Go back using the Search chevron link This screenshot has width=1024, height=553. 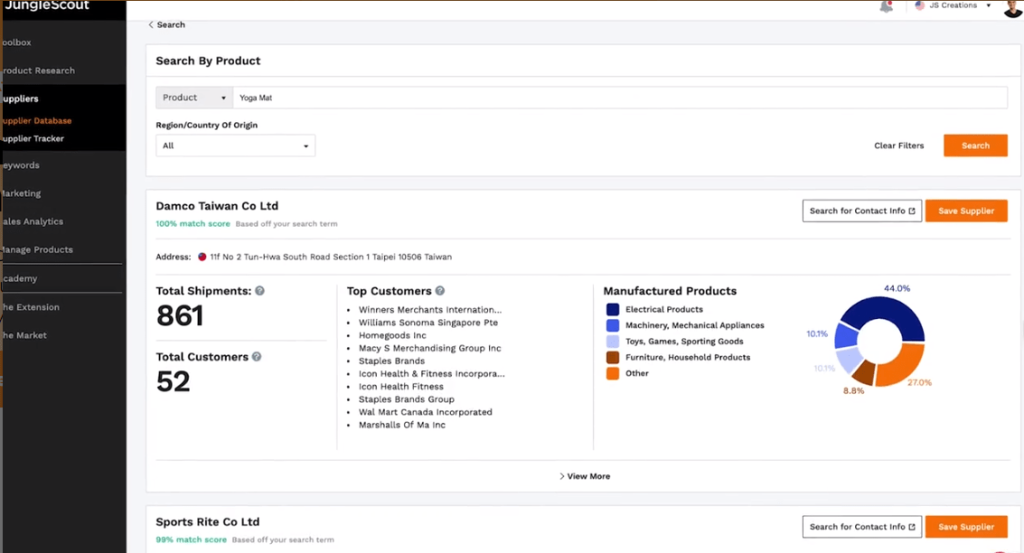point(167,25)
